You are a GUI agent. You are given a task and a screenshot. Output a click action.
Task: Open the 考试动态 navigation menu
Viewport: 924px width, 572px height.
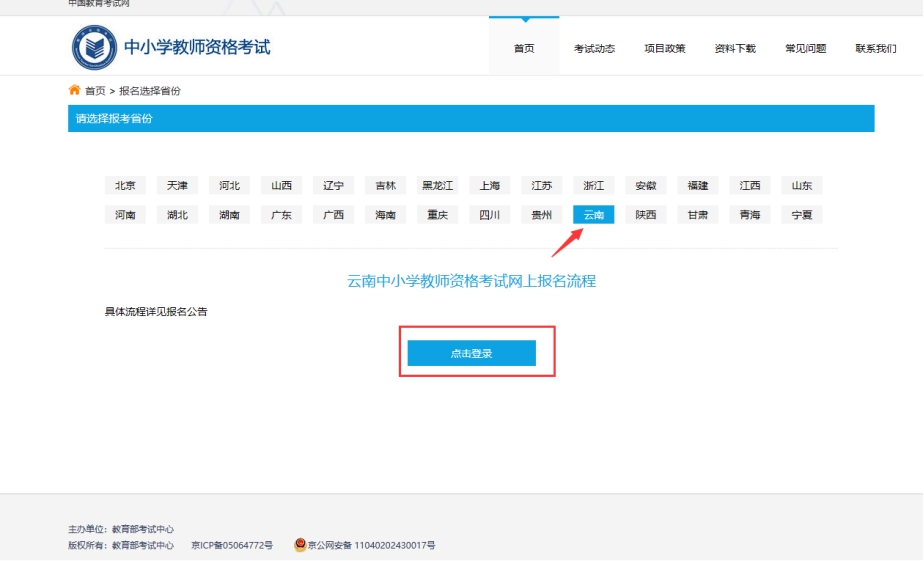[594, 48]
